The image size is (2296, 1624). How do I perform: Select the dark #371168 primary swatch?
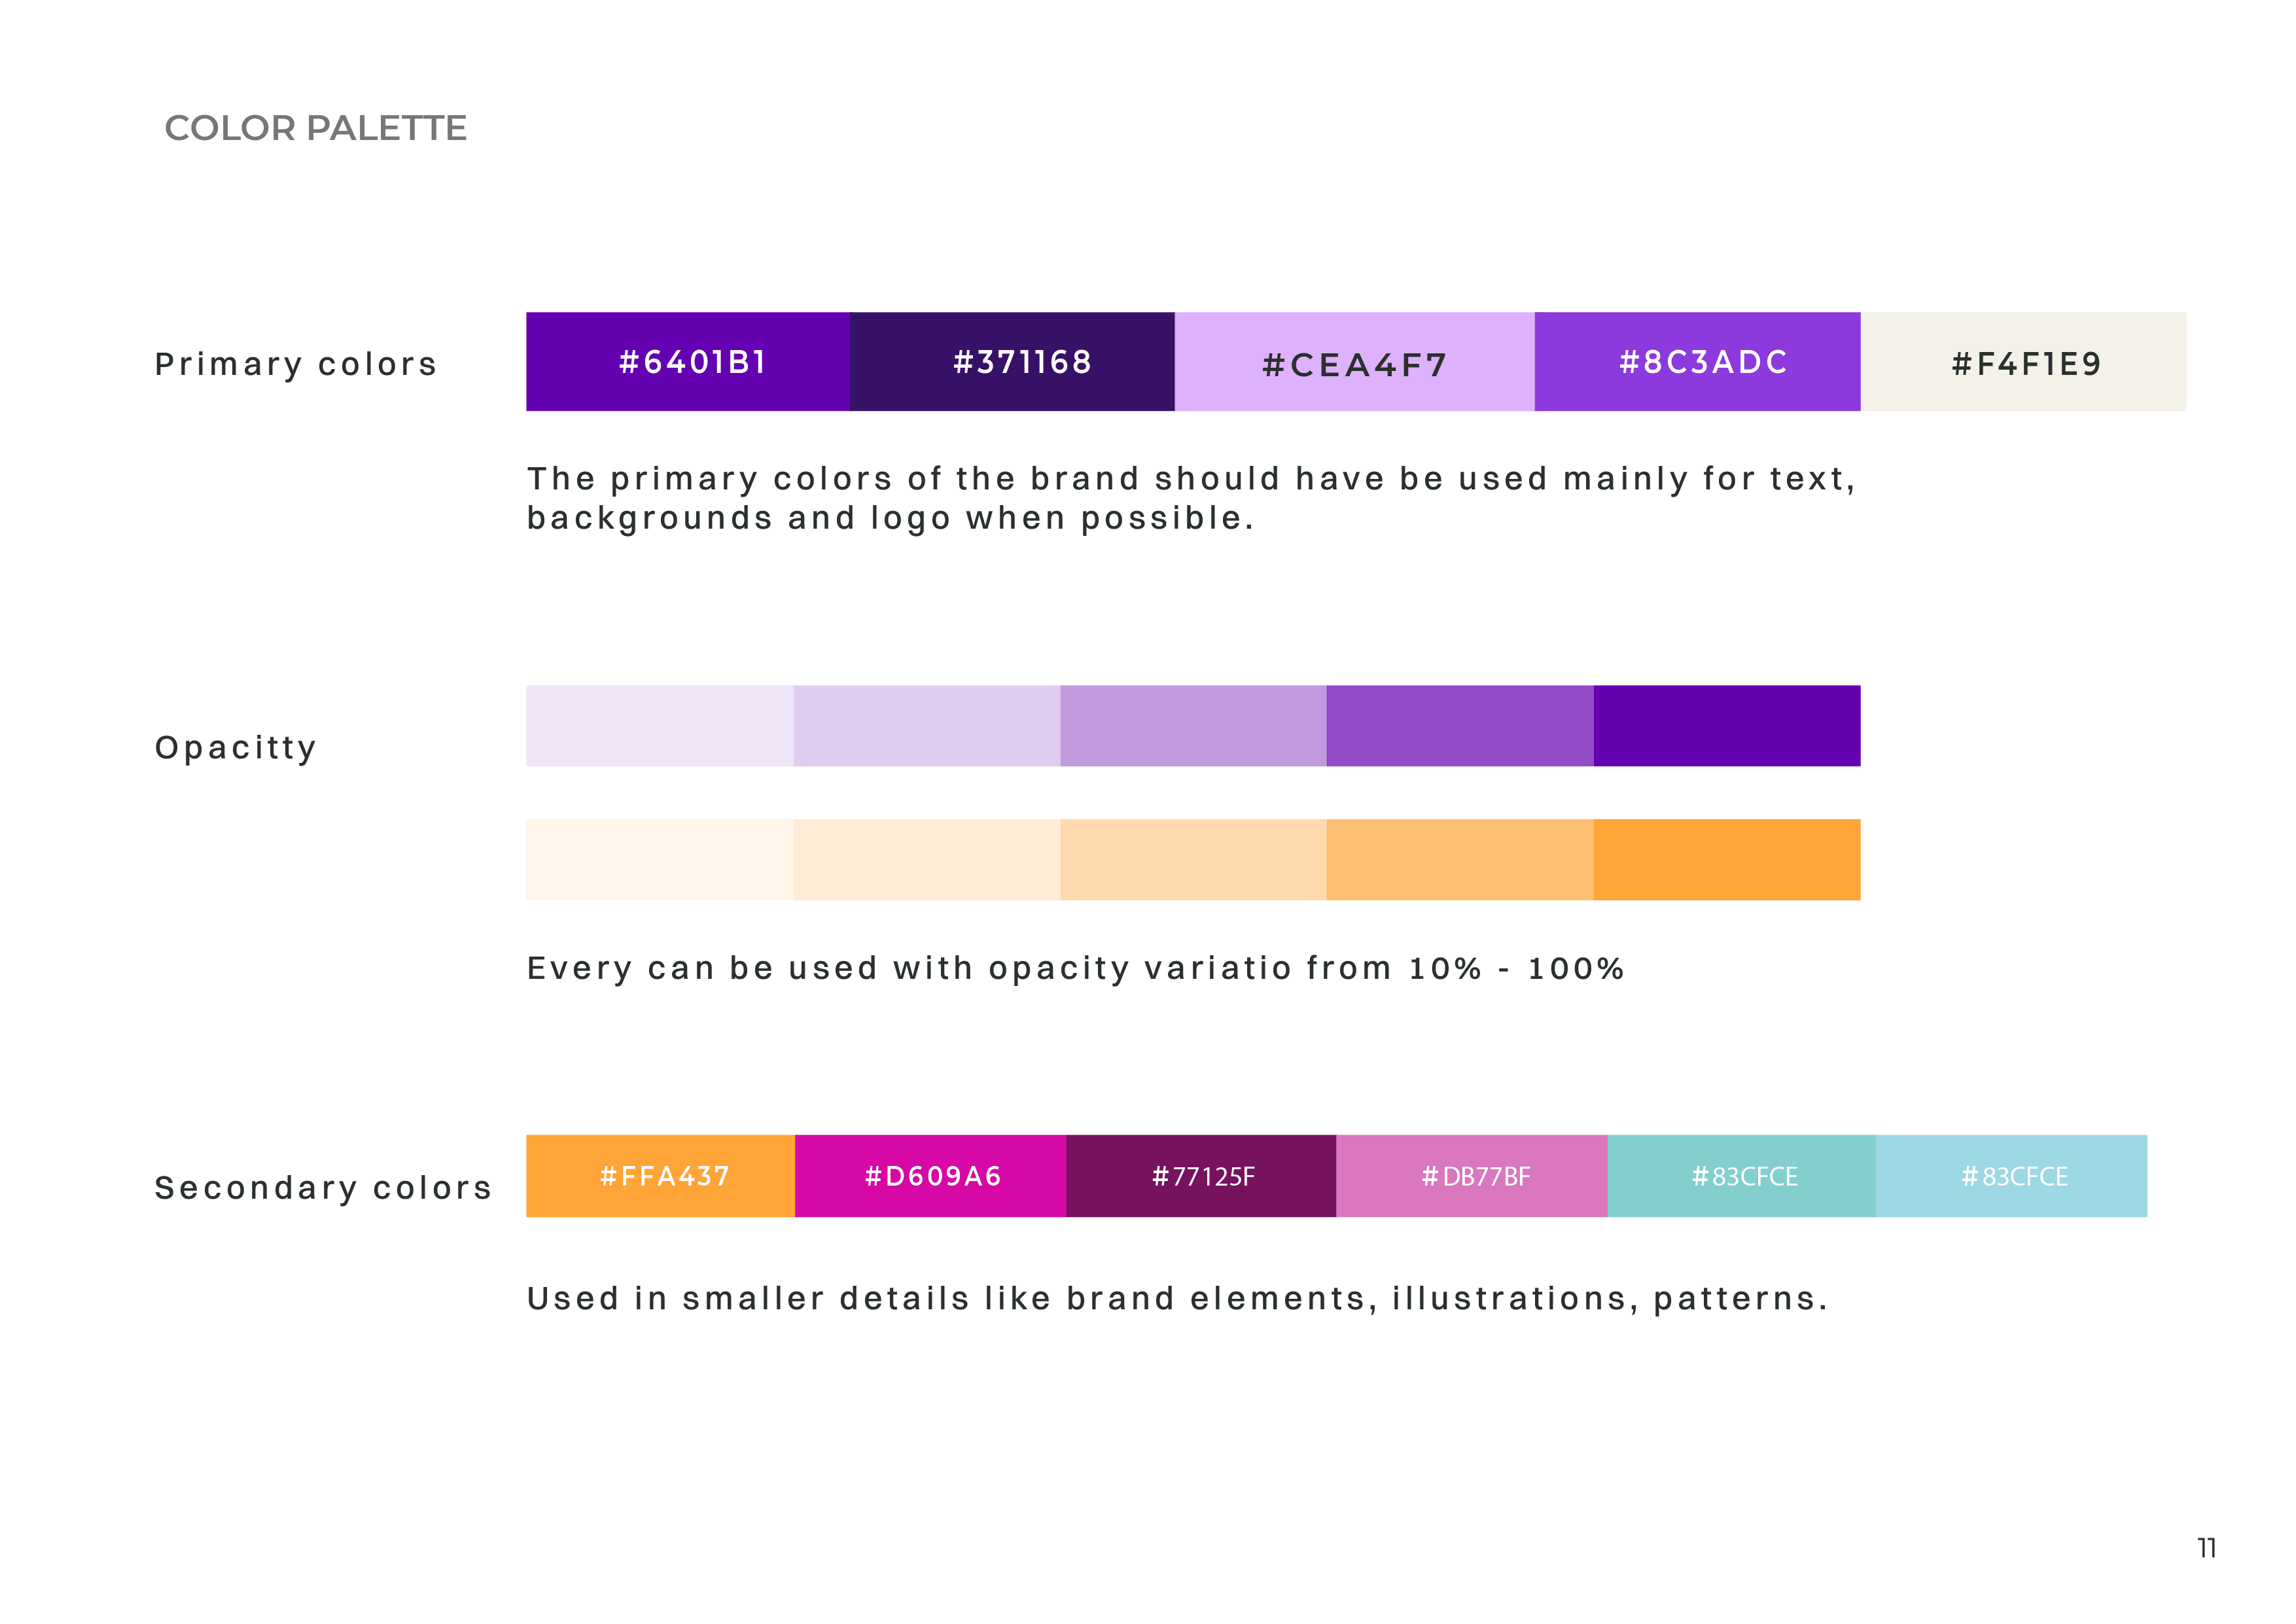point(1012,361)
